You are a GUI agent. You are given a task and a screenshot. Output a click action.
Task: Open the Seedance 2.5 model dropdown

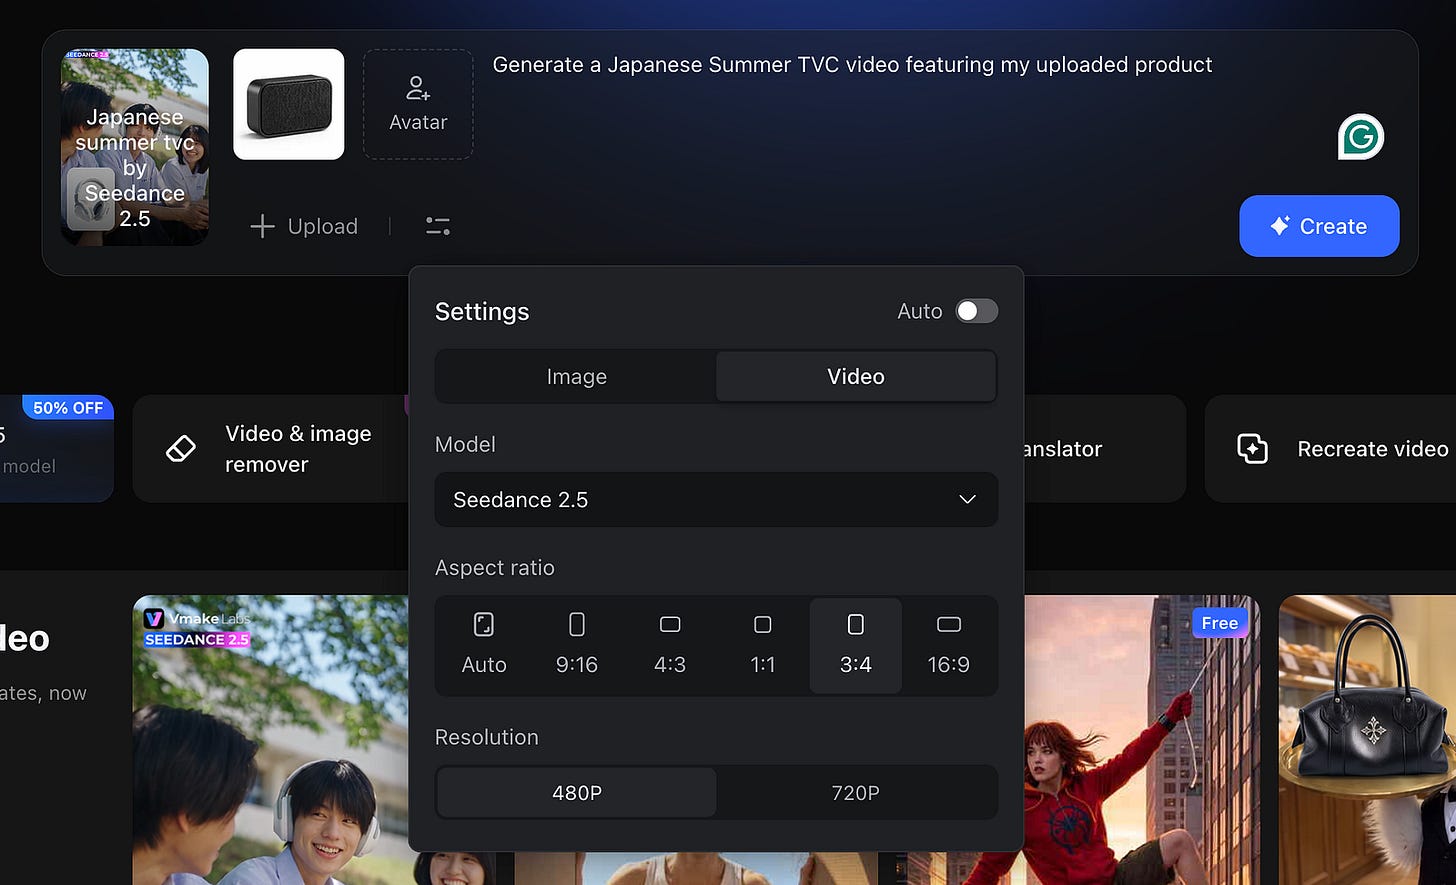(x=716, y=499)
